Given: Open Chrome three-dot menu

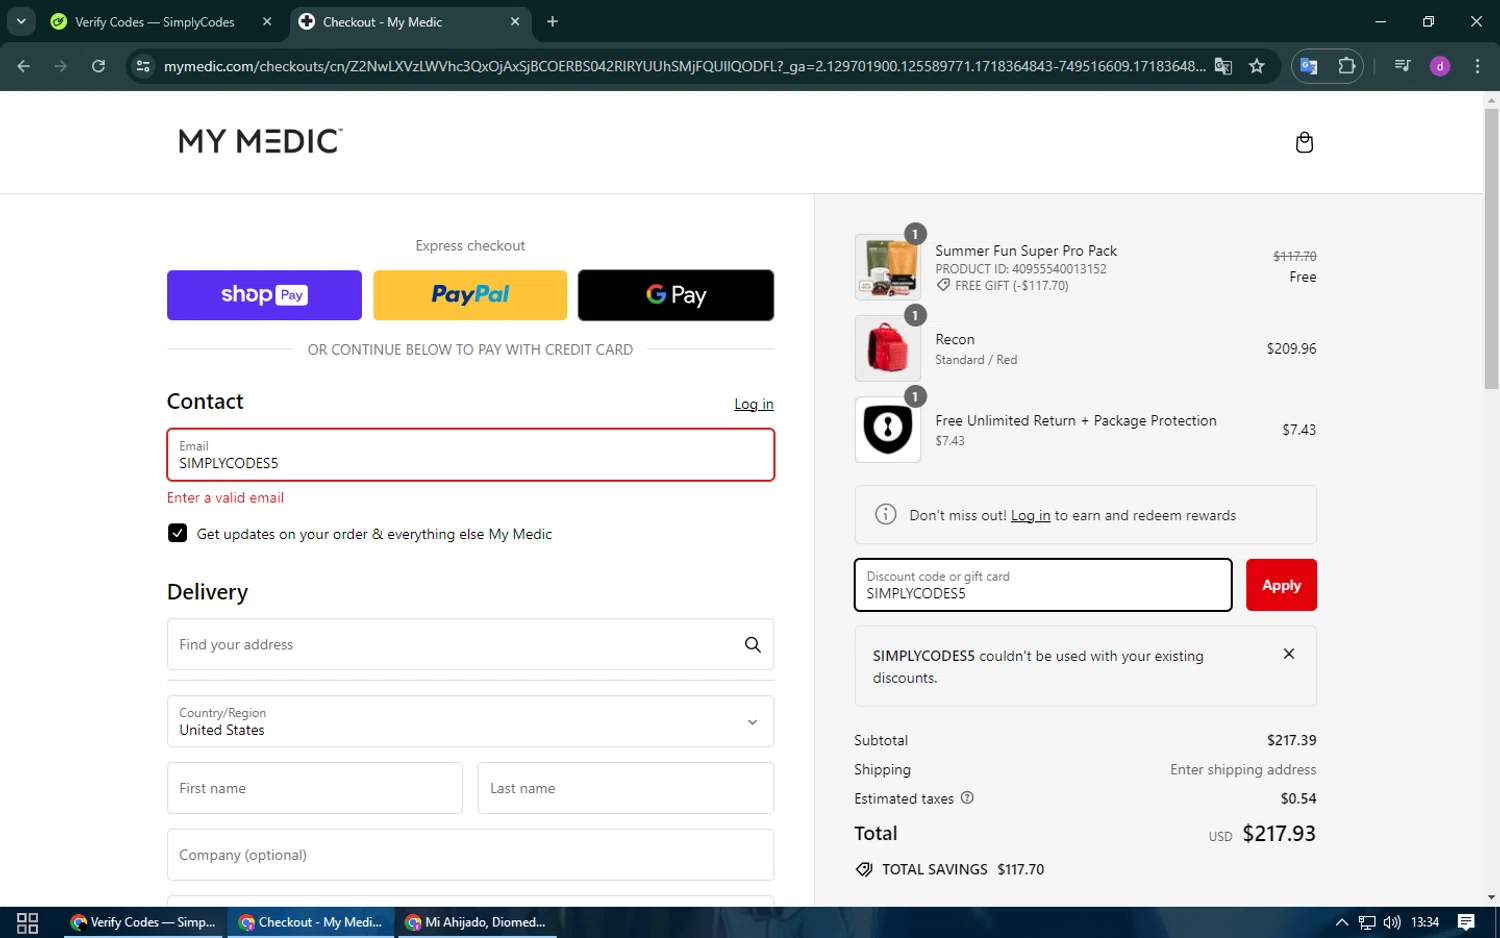Looking at the screenshot, I should click(1476, 66).
